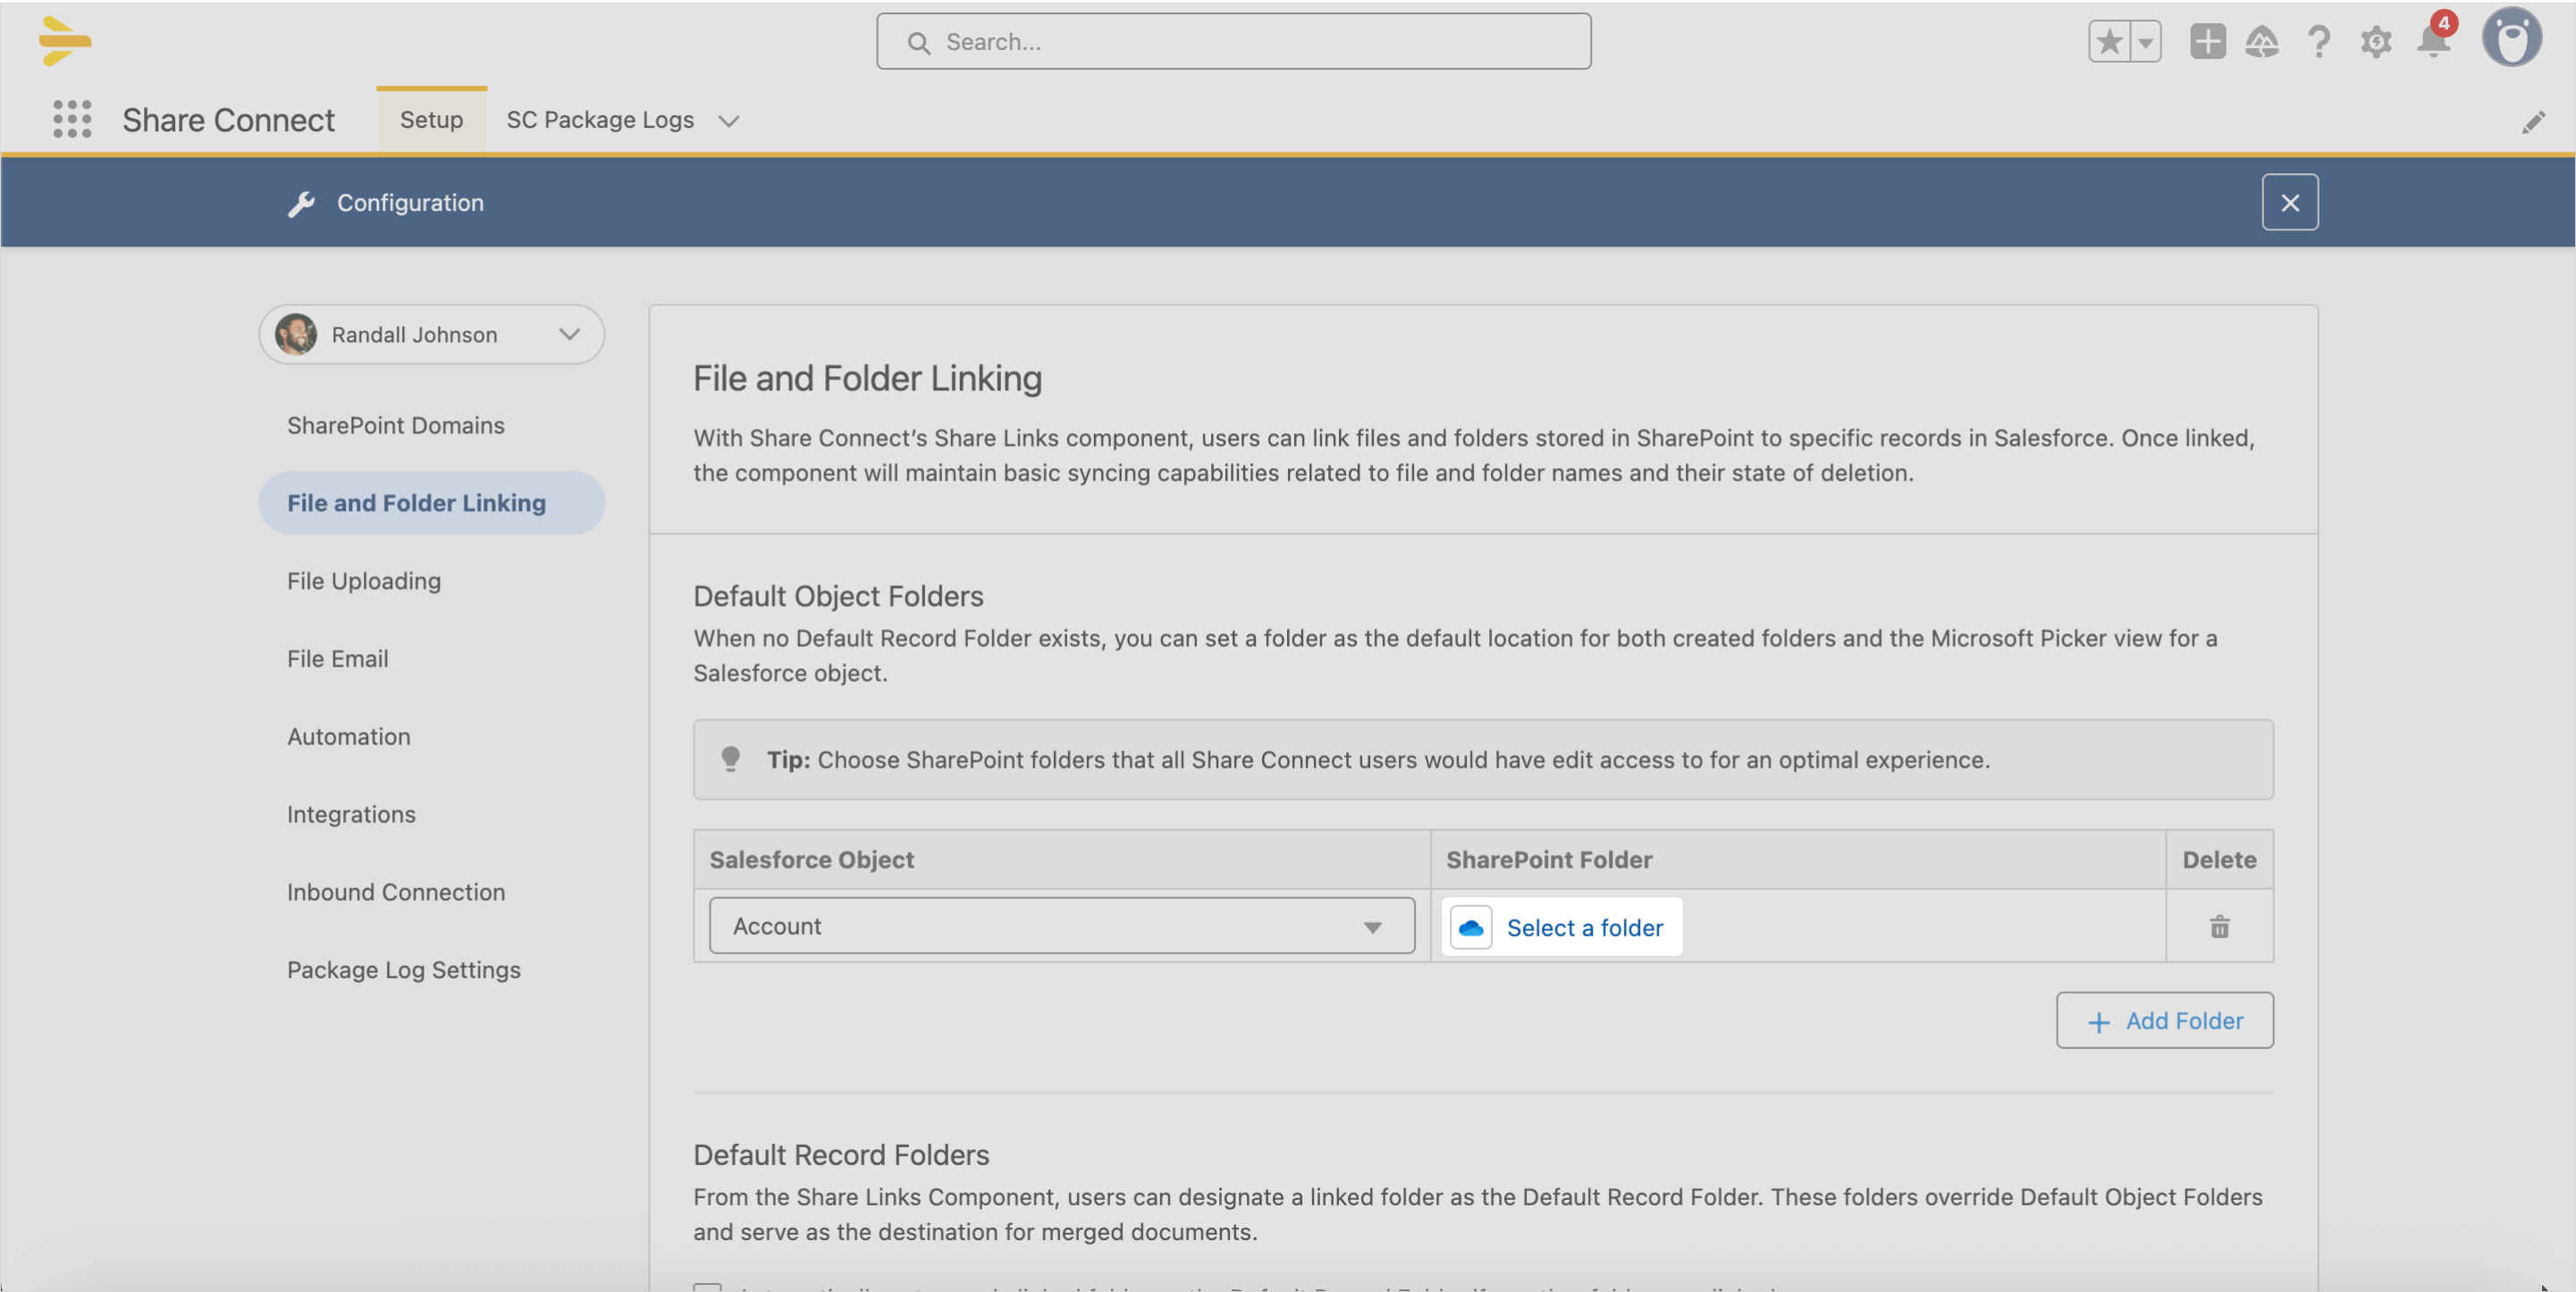This screenshot has height=1292, width=2576.
Task: Expand the SC Package Logs tab chevron
Action: 729,121
